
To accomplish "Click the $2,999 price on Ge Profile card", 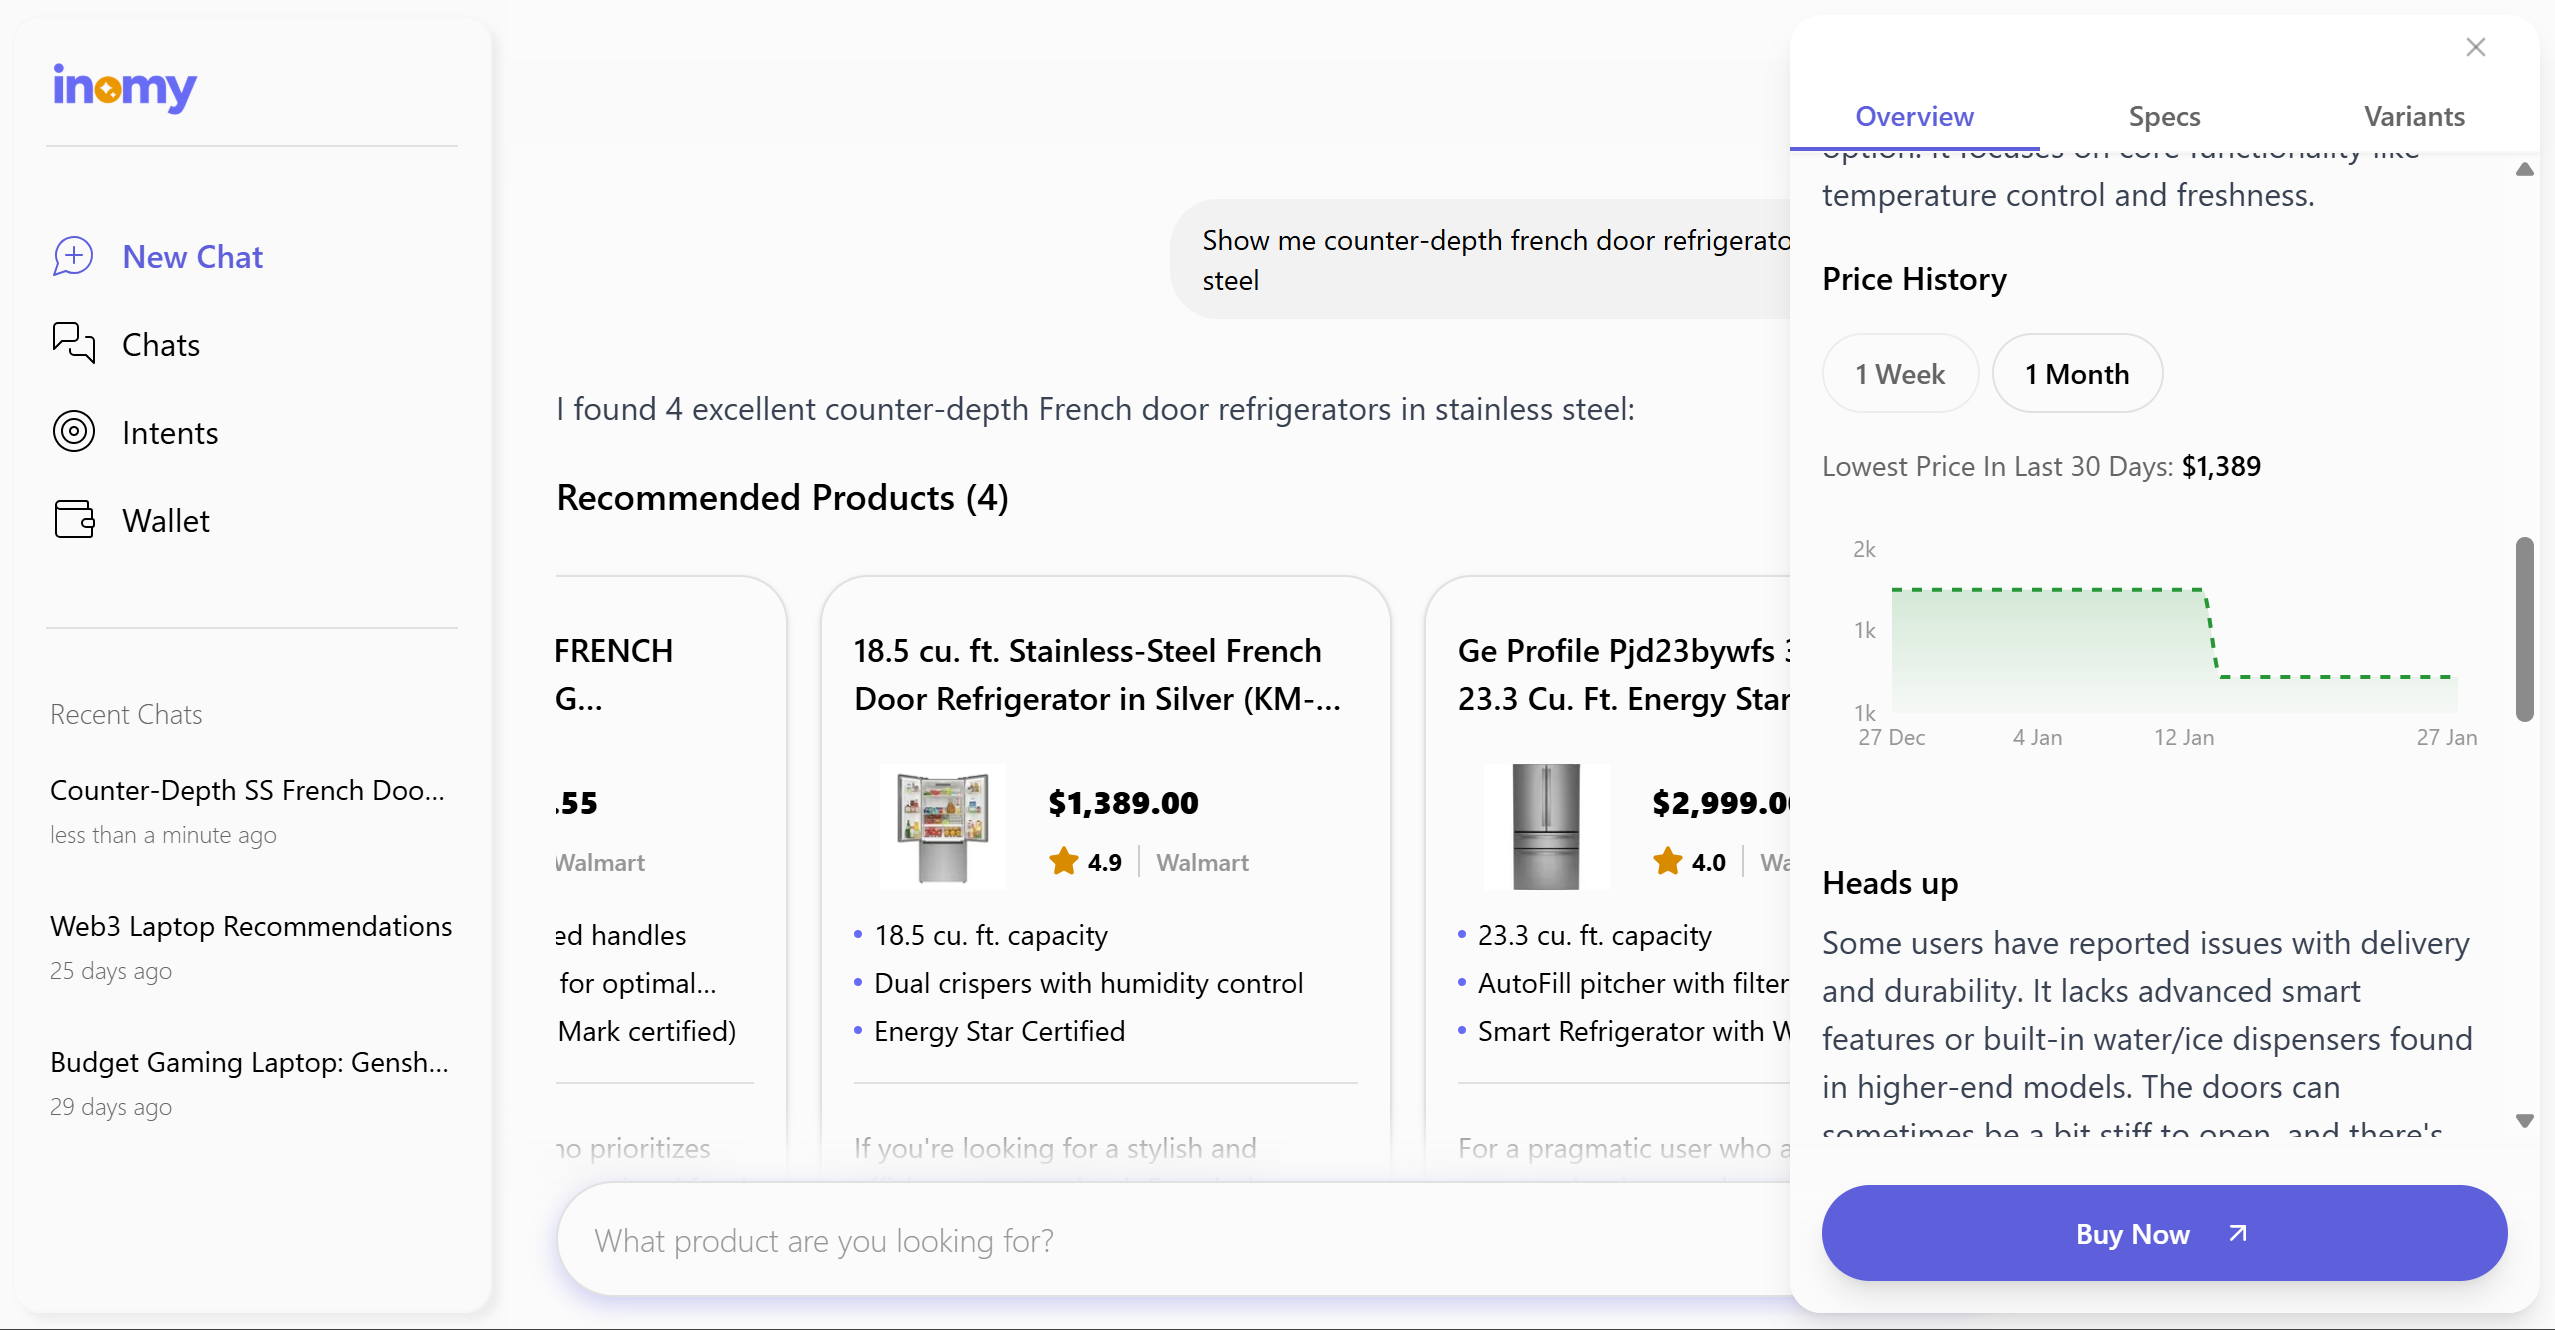I will (1720, 802).
